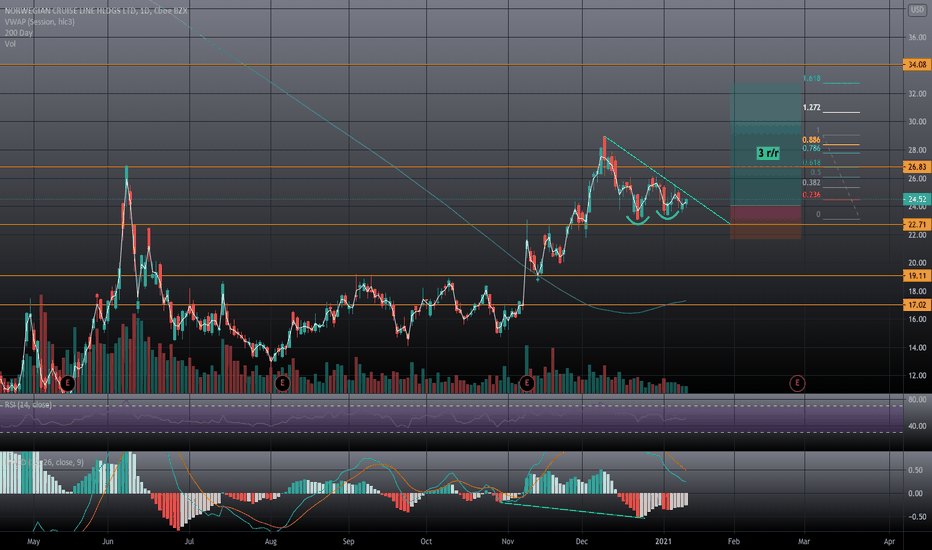The height and width of the screenshot is (550, 932).
Task: Select the 3 r/r risk-reward label
Action: [x=768, y=153]
